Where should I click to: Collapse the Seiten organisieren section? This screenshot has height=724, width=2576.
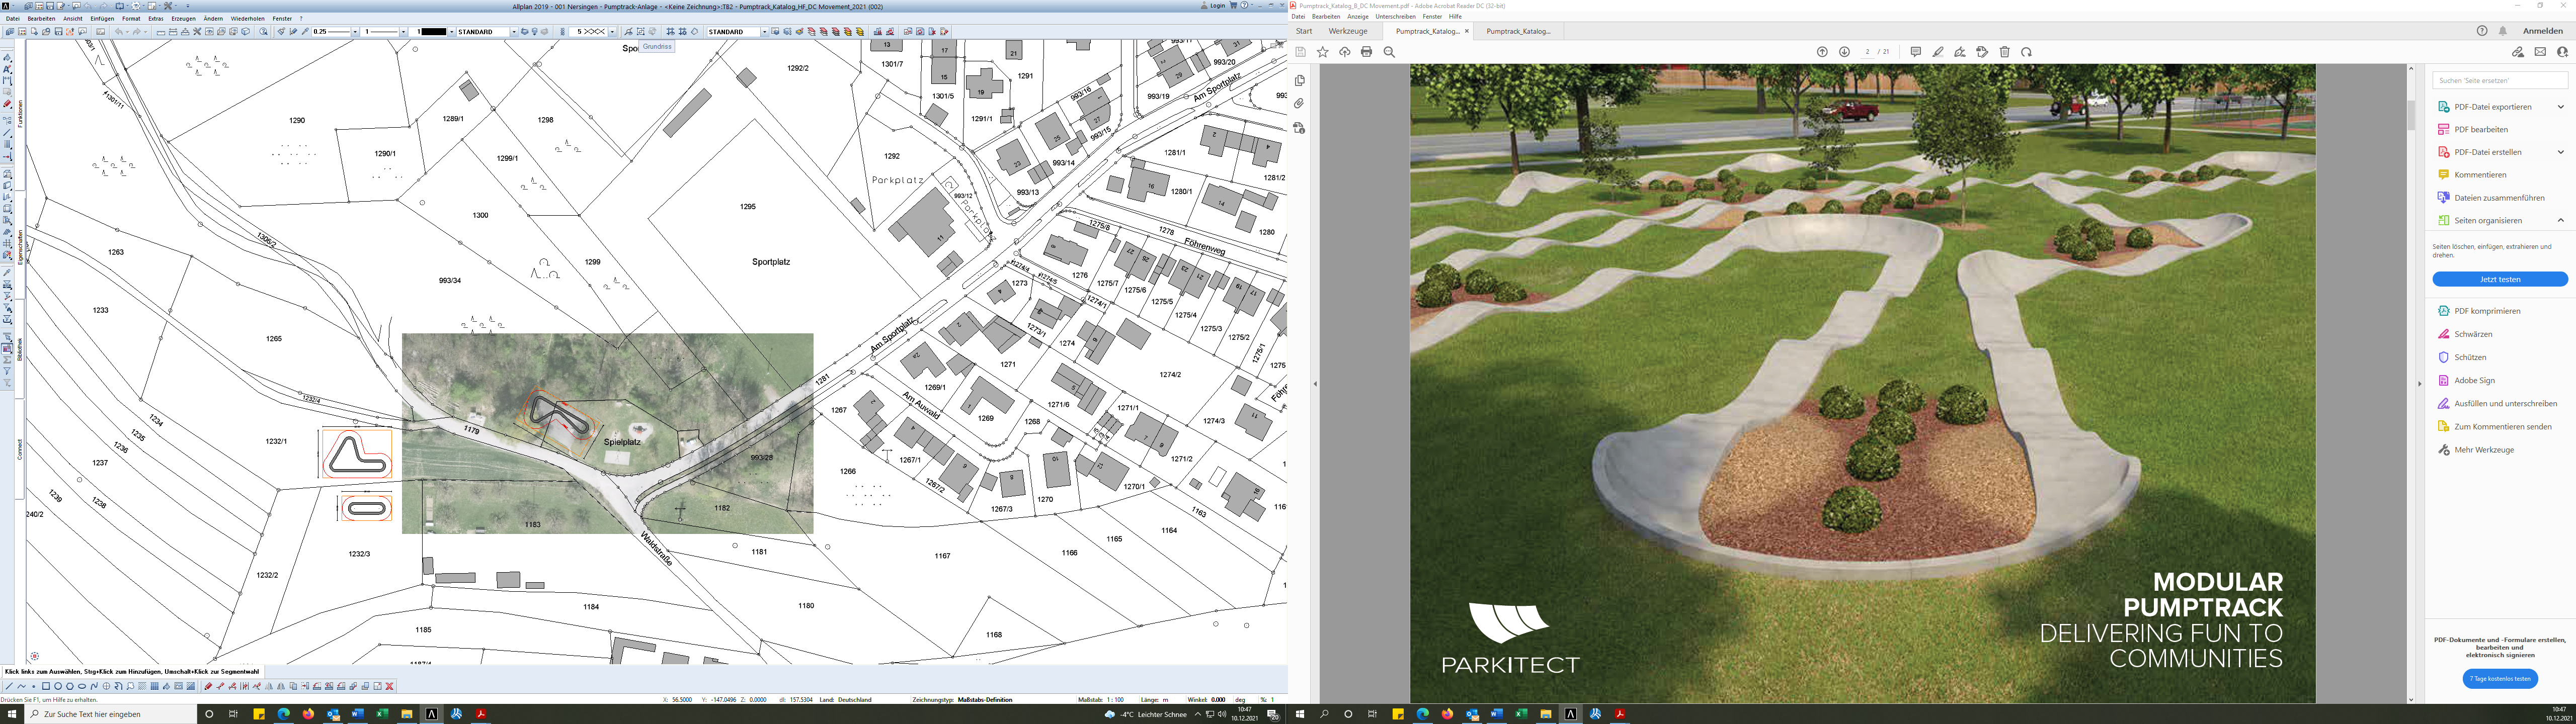(2561, 220)
